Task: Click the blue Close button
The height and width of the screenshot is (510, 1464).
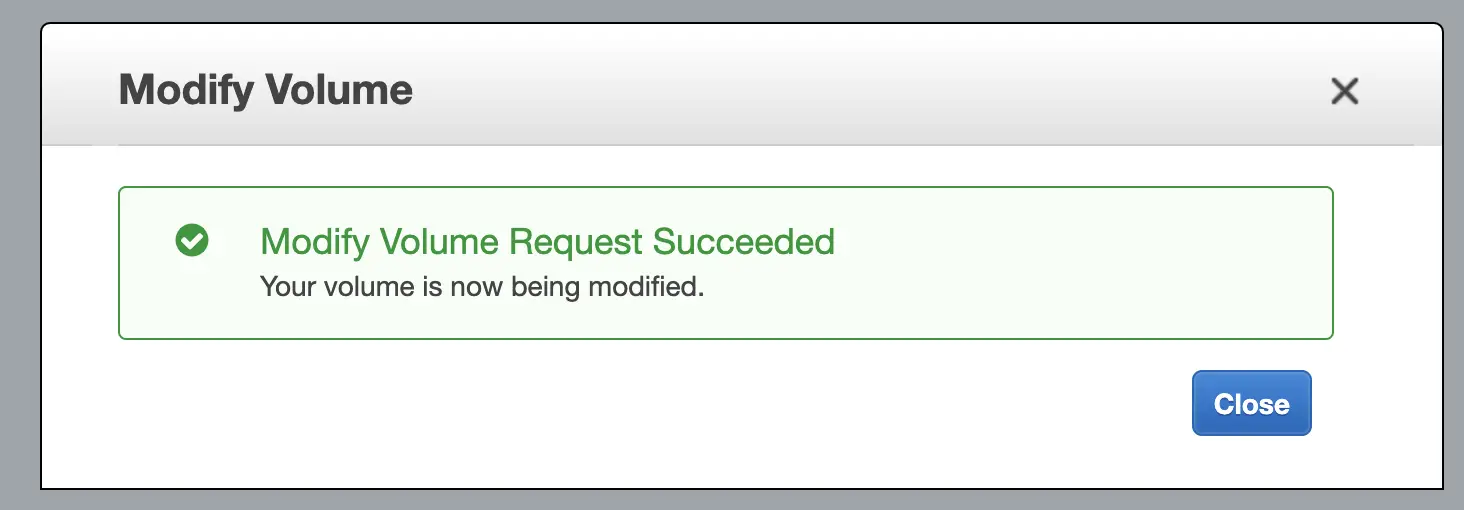Action: point(1251,404)
